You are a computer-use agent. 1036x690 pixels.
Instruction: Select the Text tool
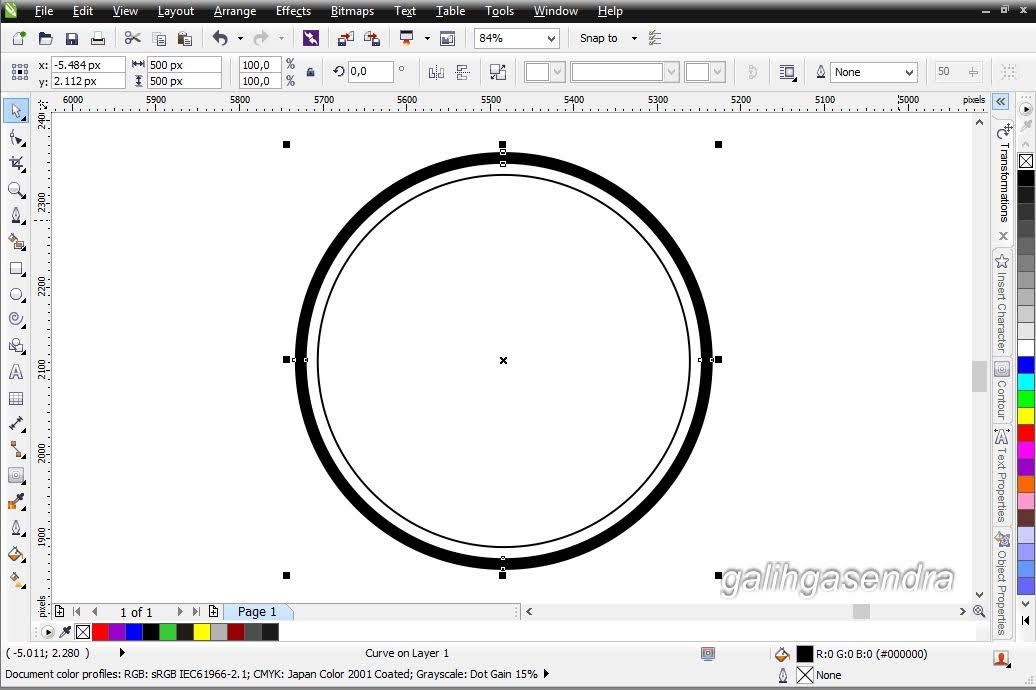pyautogui.click(x=17, y=372)
